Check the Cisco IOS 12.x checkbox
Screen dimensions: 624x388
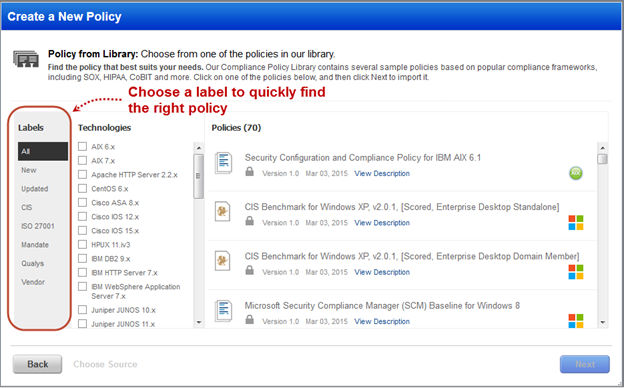click(x=82, y=216)
